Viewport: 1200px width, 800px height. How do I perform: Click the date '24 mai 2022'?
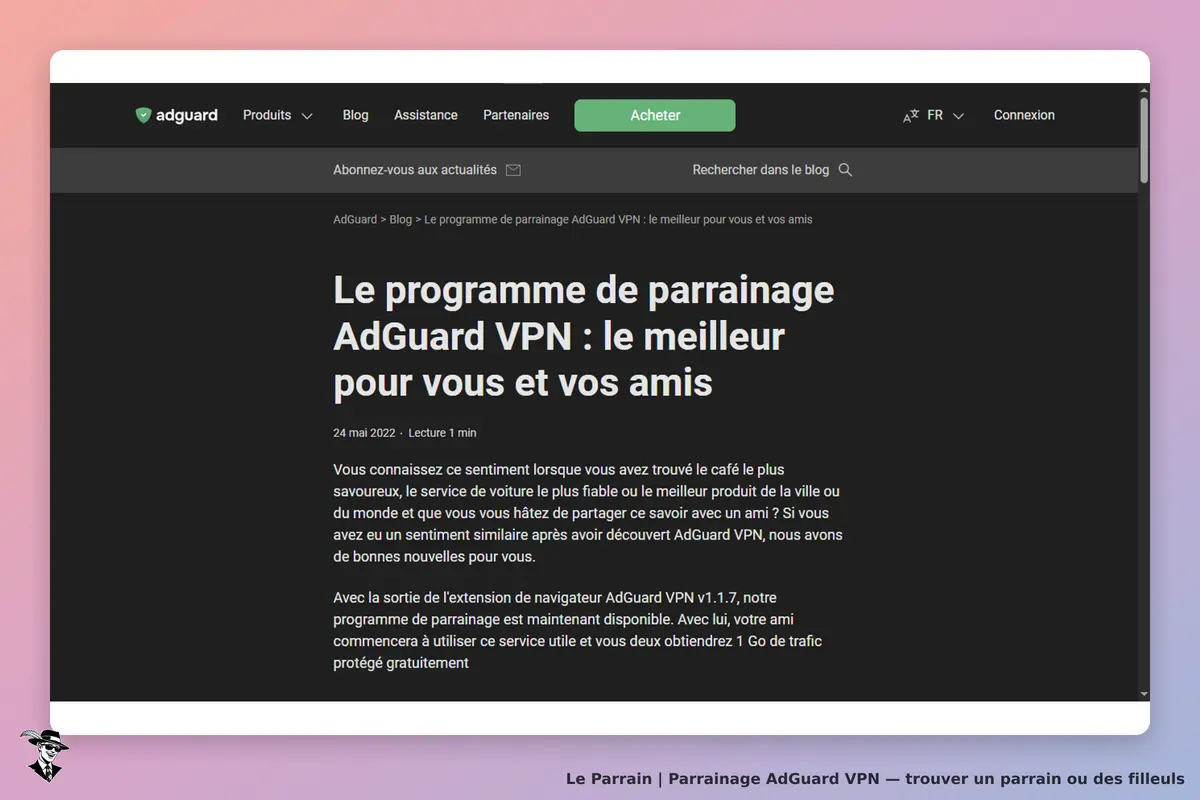click(364, 433)
